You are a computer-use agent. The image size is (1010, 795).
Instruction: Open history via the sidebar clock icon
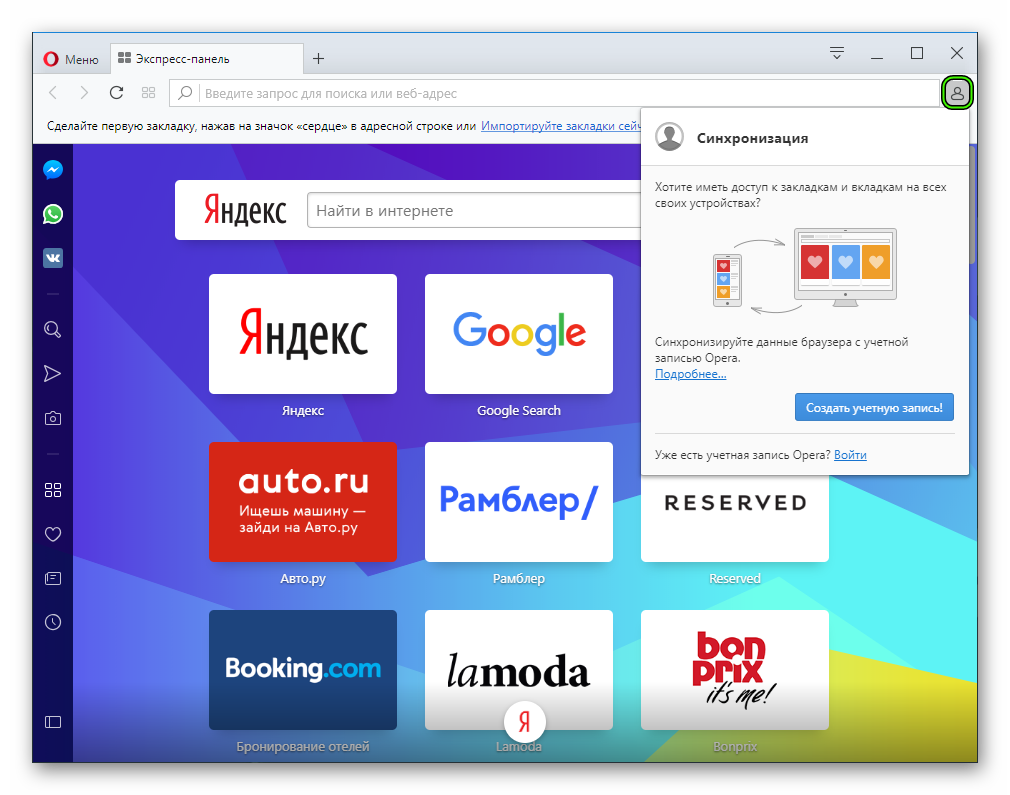(x=53, y=622)
